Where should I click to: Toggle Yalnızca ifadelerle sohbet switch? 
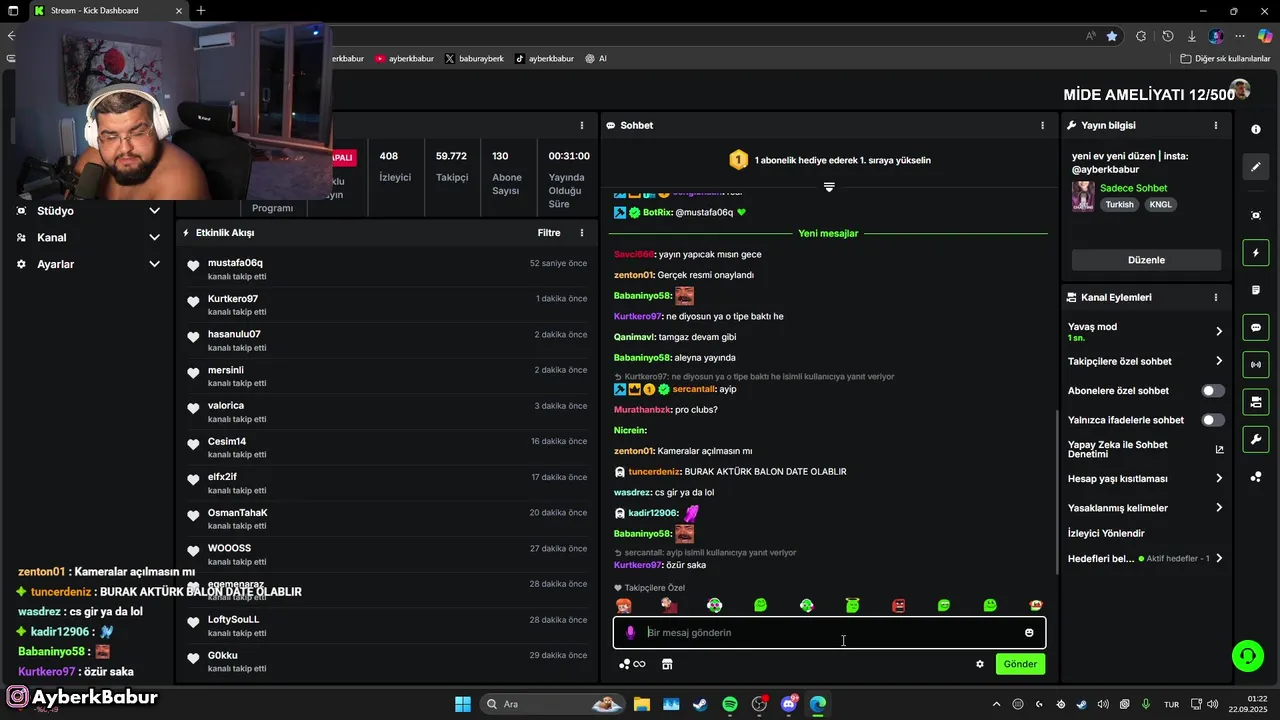[1213, 420]
